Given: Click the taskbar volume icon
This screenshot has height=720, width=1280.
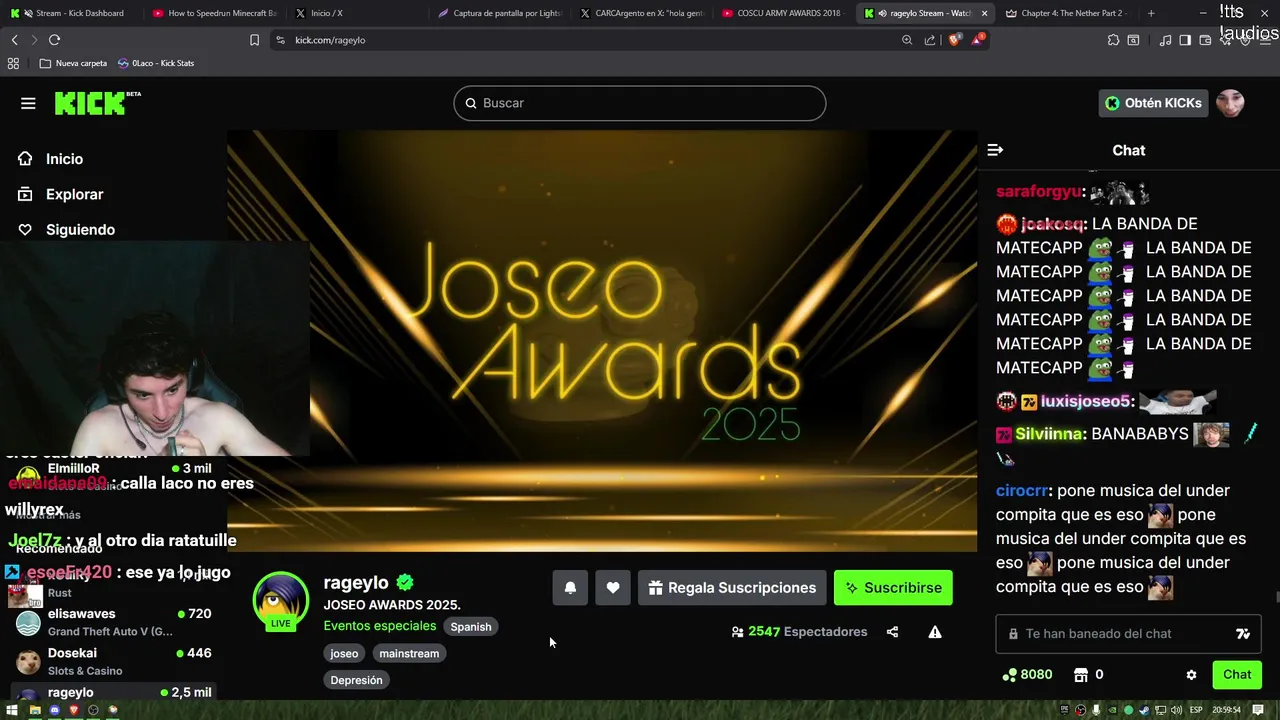Looking at the screenshot, I should pyautogui.click(x=1178, y=710).
